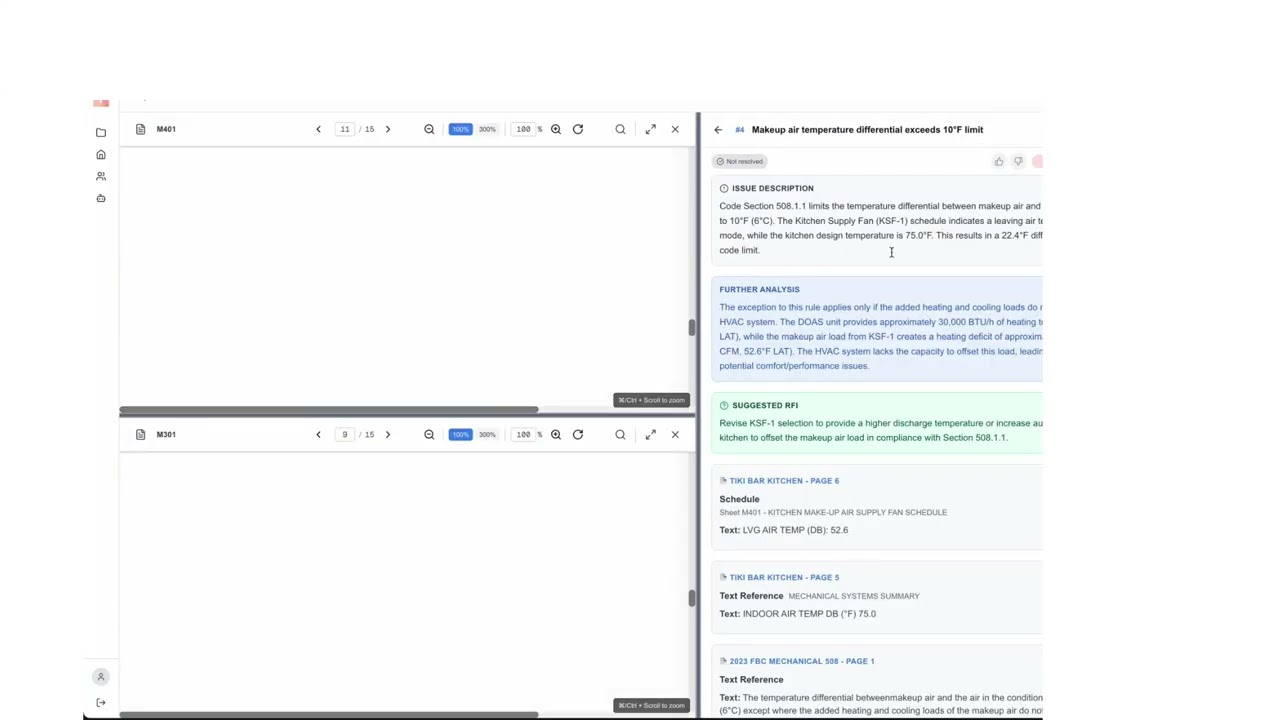Click the M401 viewer horizontal scrollbar
1280x720 pixels.
pyautogui.click(x=329, y=410)
